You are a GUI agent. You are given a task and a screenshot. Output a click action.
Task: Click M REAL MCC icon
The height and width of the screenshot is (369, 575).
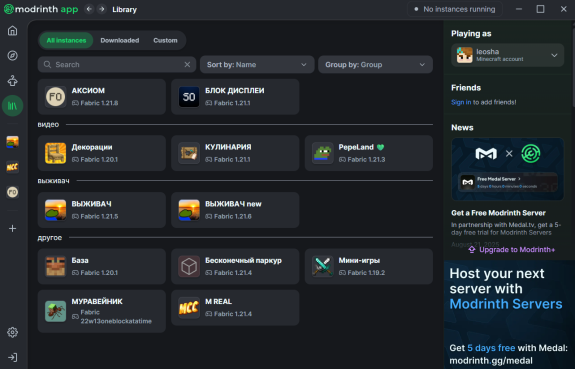click(x=189, y=308)
